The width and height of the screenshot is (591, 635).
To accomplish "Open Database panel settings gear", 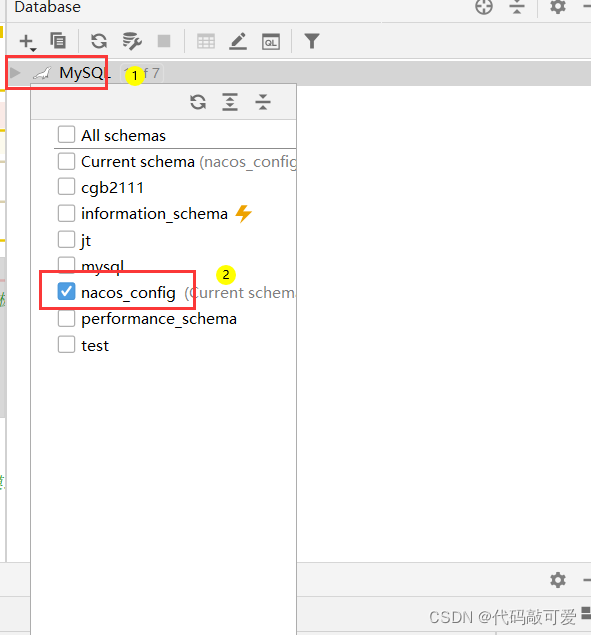I will (558, 7).
